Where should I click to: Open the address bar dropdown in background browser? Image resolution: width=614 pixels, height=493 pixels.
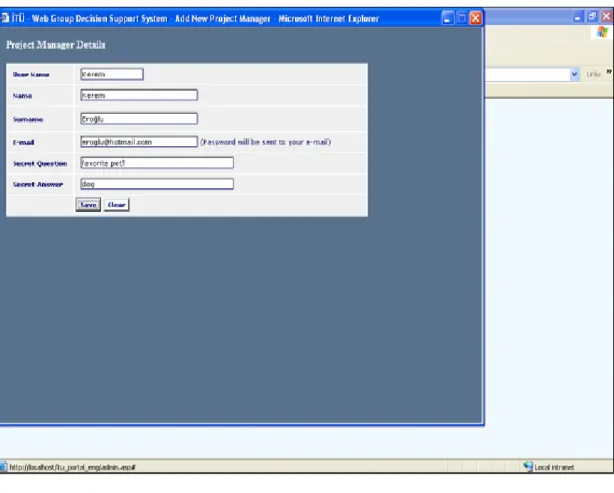574,74
